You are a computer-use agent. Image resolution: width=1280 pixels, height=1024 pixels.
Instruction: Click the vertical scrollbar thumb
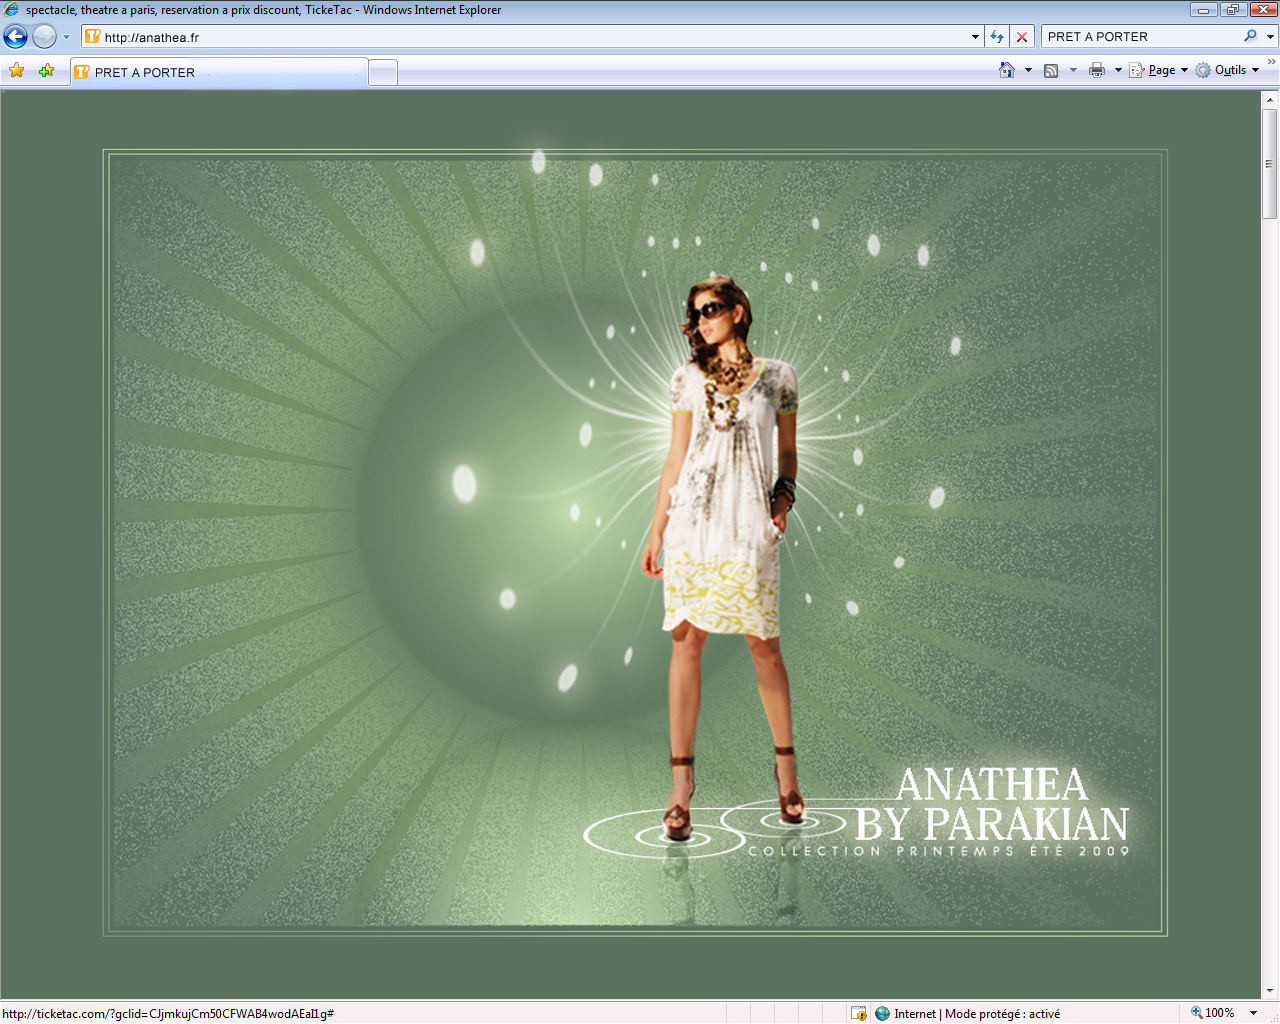click(x=1270, y=164)
